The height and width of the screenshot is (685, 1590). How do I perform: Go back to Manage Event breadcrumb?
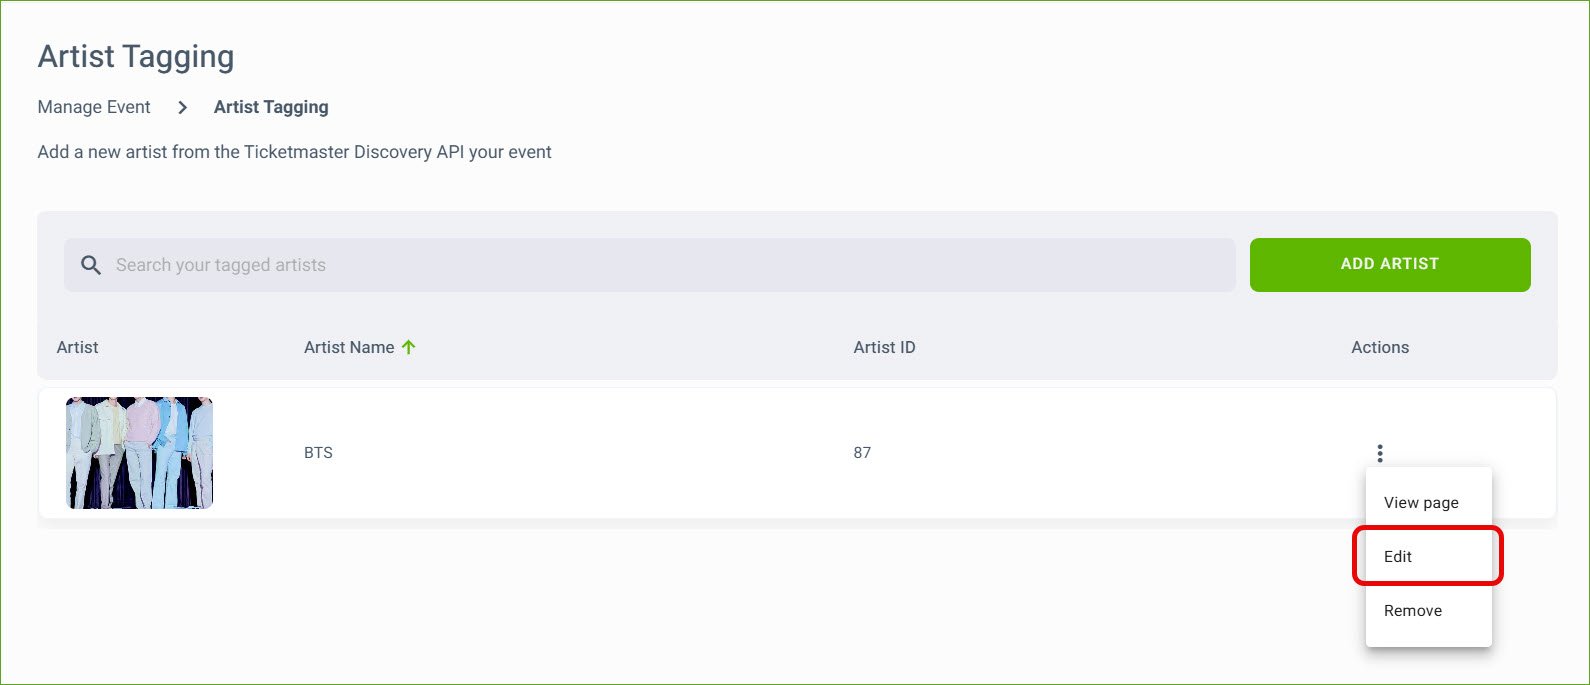point(94,107)
